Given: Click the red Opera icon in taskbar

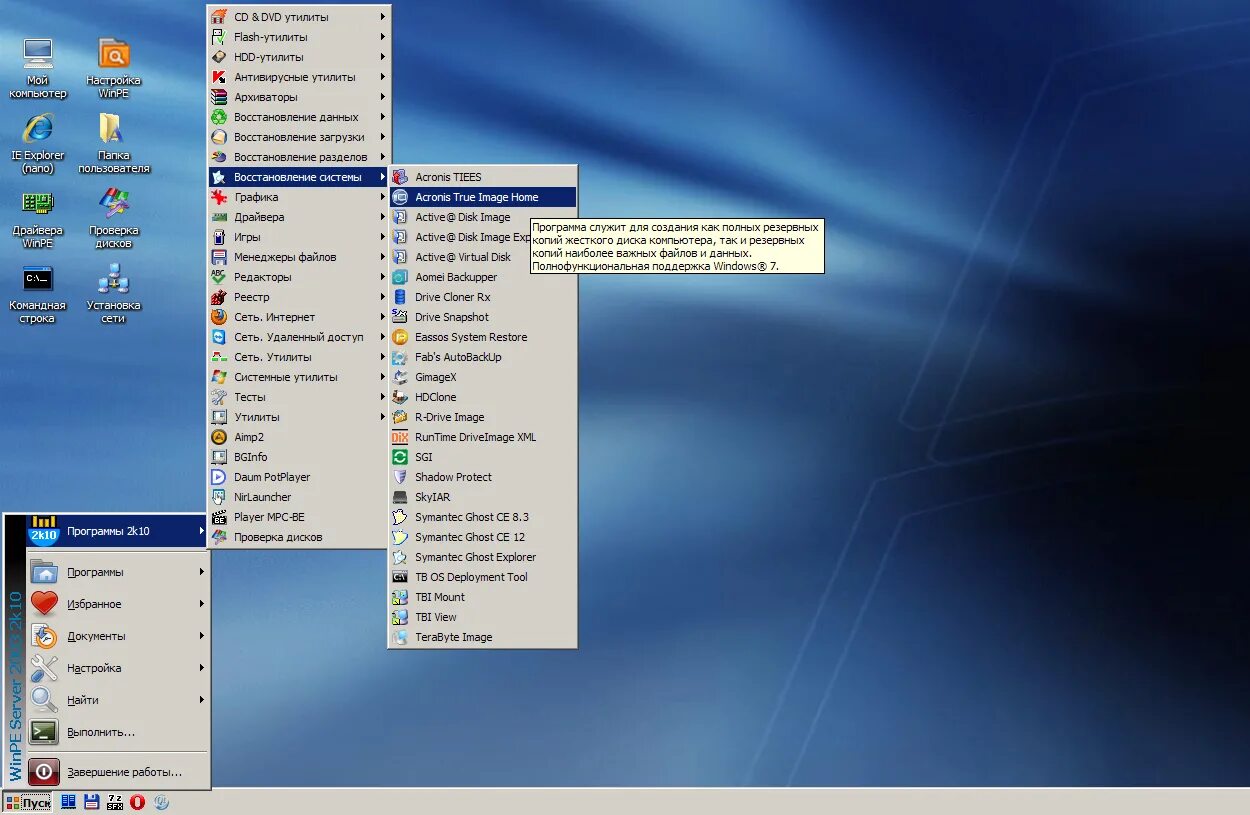Looking at the screenshot, I should [x=137, y=802].
